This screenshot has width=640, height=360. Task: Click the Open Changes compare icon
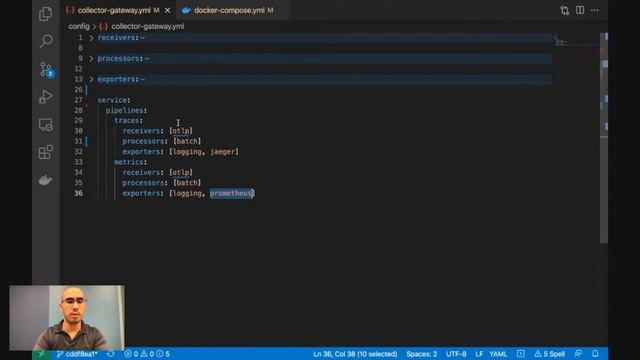coord(565,11)
